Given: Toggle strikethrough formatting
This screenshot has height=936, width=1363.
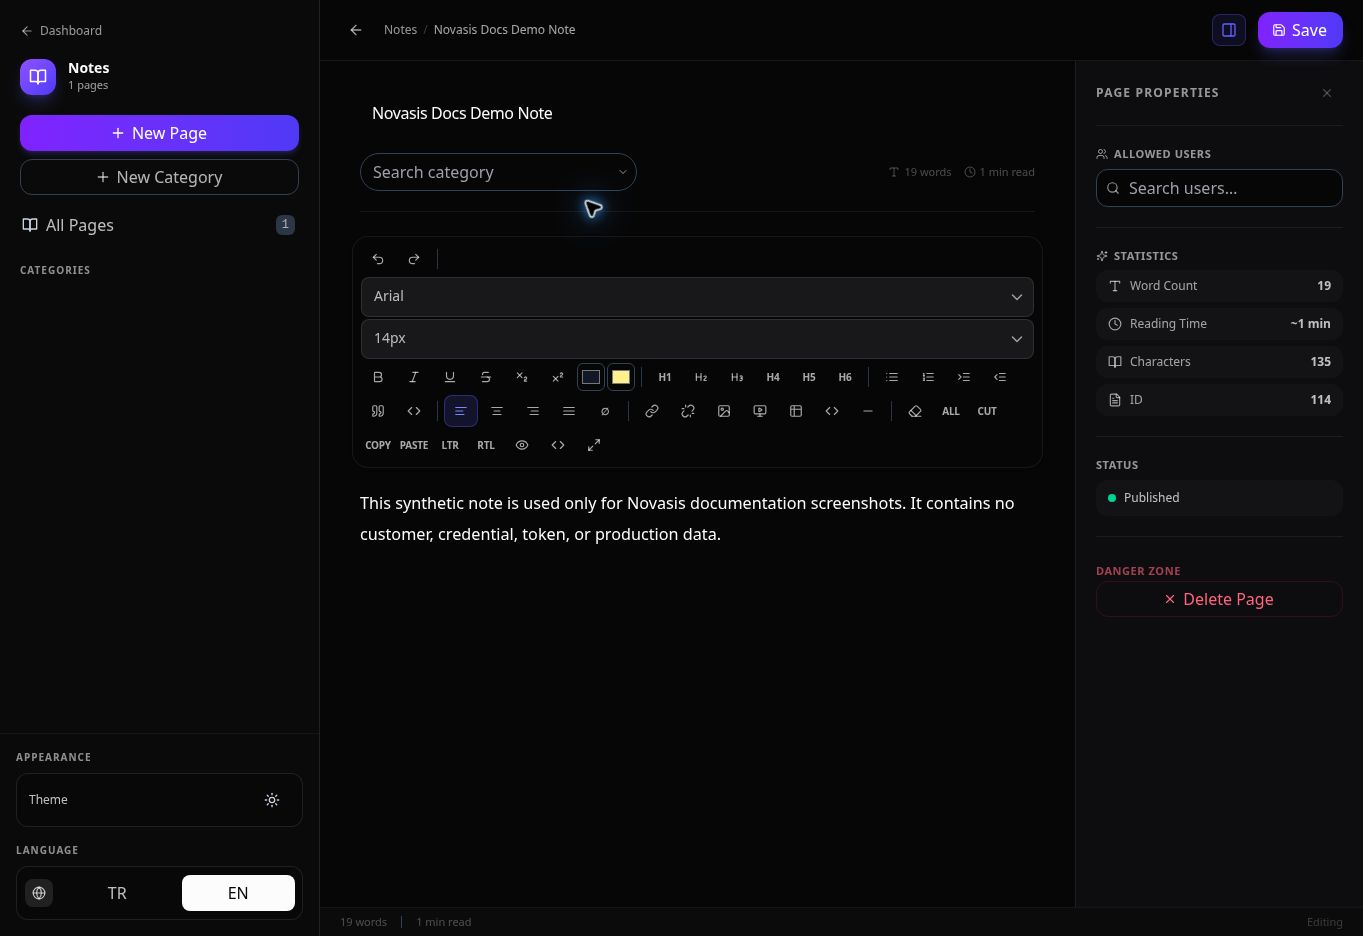Looking at the screenshot, I should [486, 377].
